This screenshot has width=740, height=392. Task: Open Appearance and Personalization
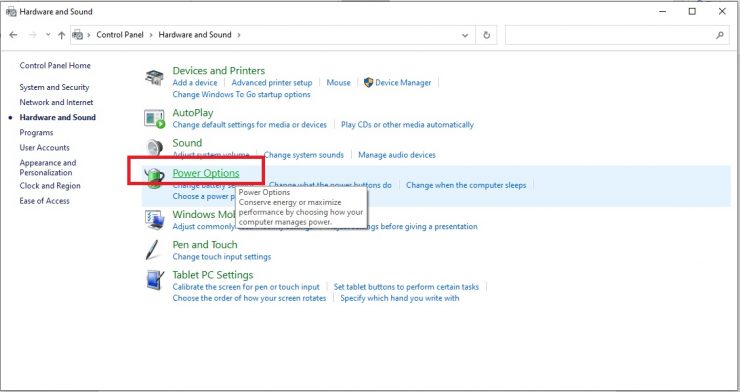pos(48,167)
